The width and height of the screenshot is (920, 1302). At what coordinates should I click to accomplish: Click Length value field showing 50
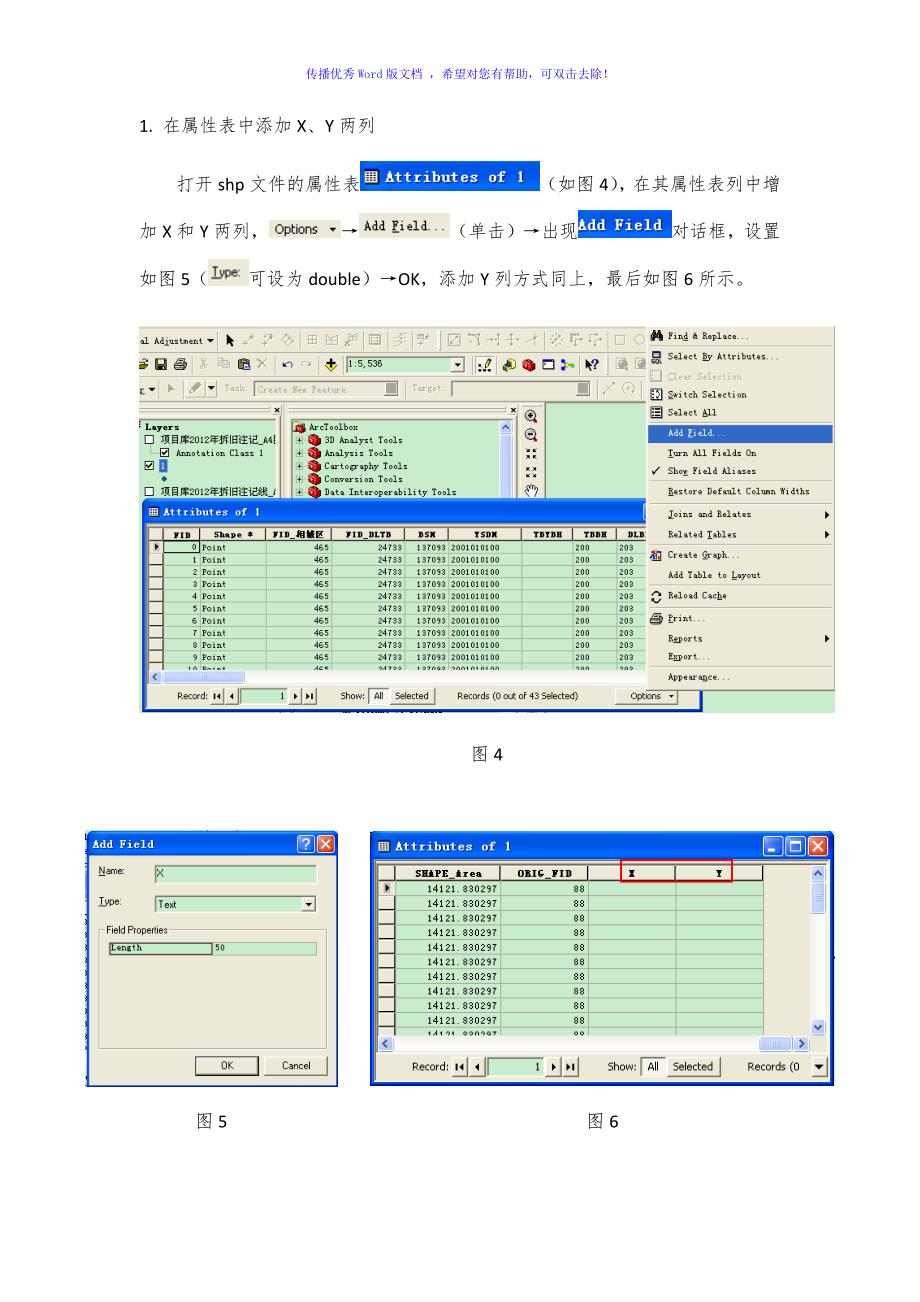pos(264,948)
